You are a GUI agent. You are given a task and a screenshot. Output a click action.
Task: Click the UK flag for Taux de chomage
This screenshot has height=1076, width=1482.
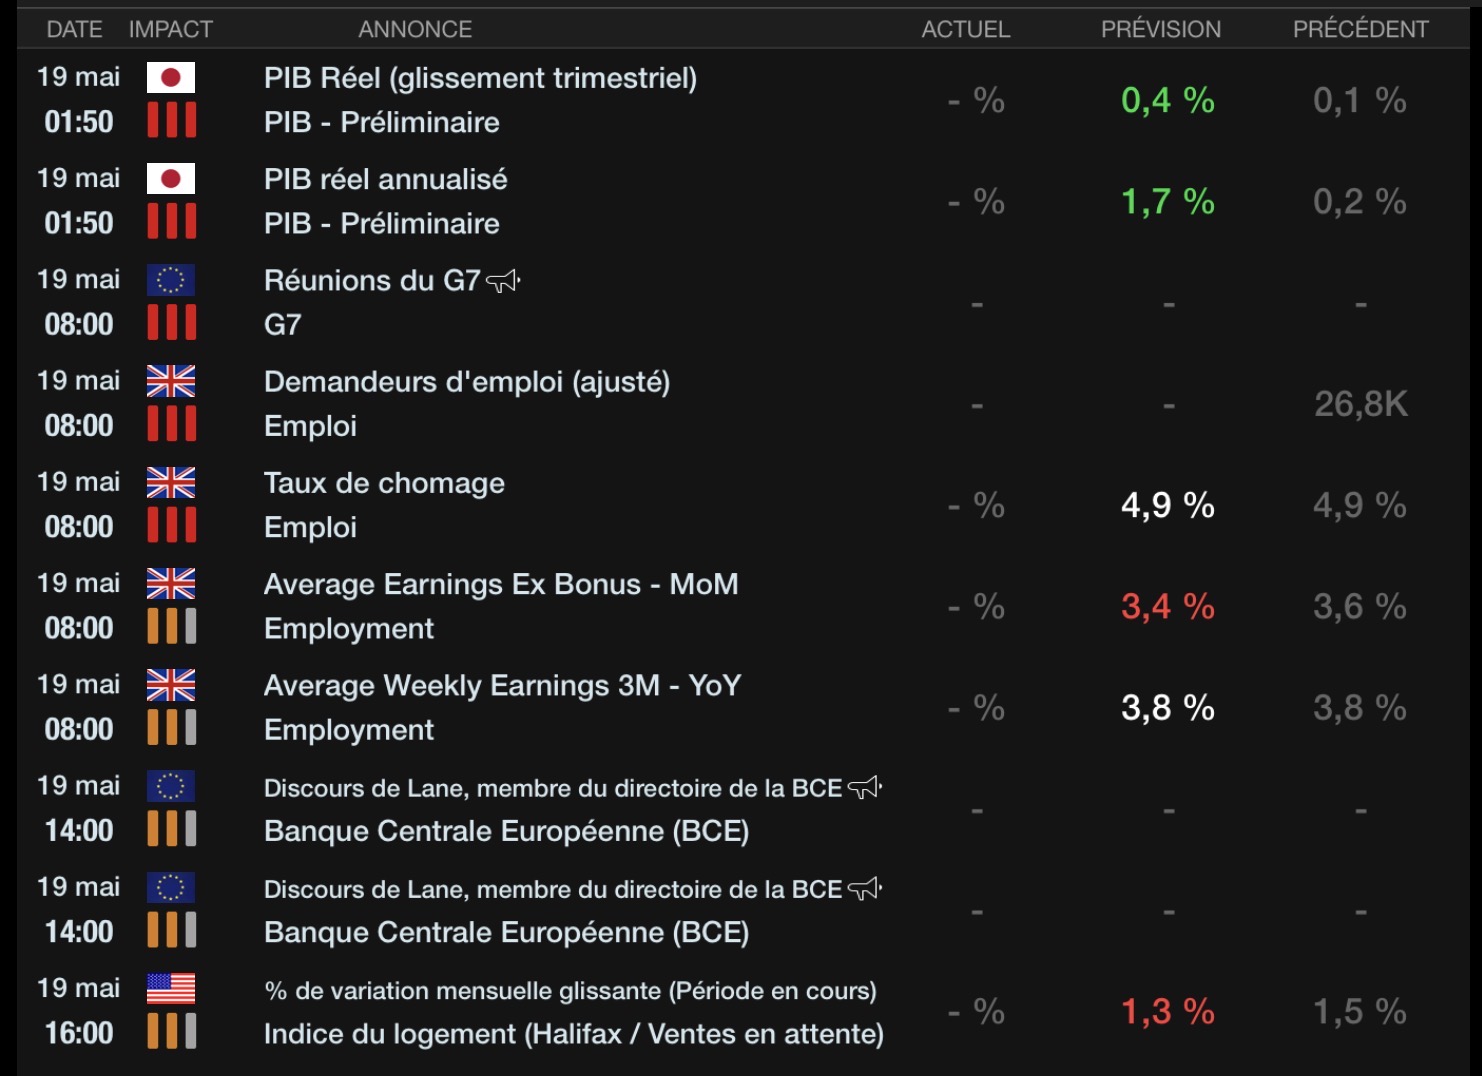(171, 482)
